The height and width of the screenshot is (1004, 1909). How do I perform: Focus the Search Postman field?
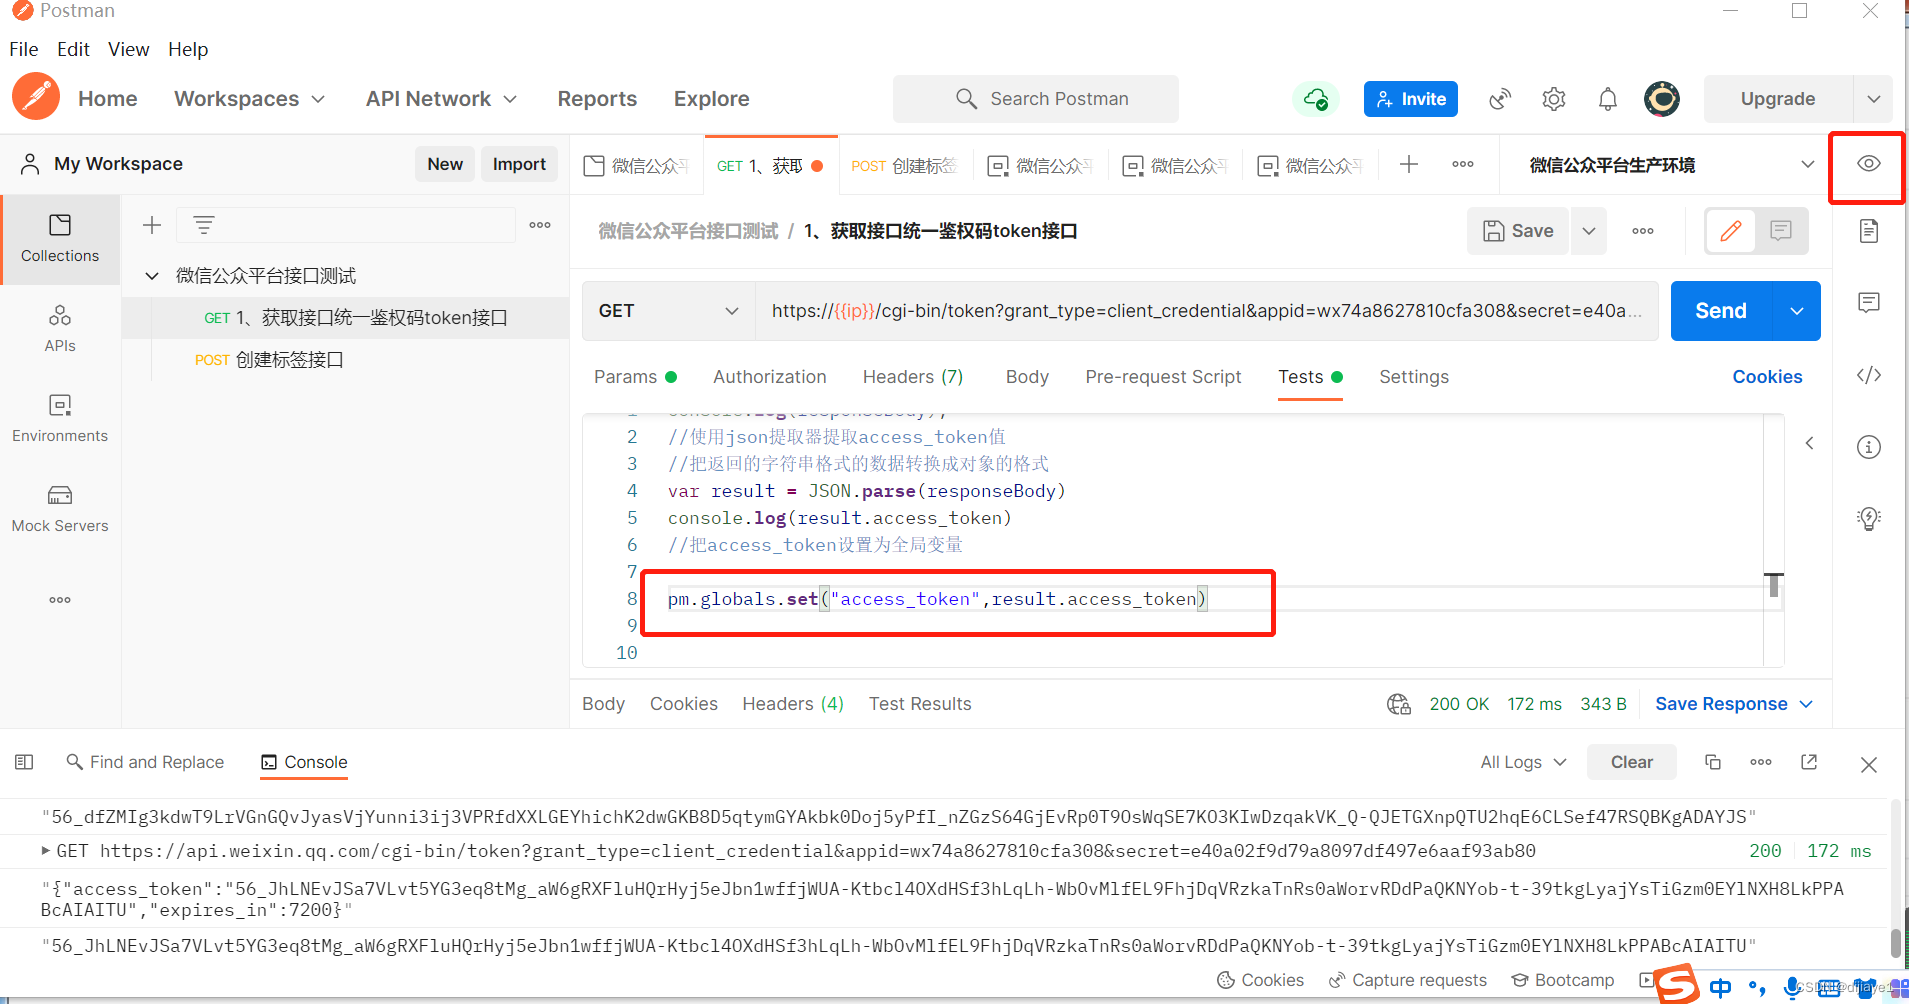click(x=1036, y=99)
